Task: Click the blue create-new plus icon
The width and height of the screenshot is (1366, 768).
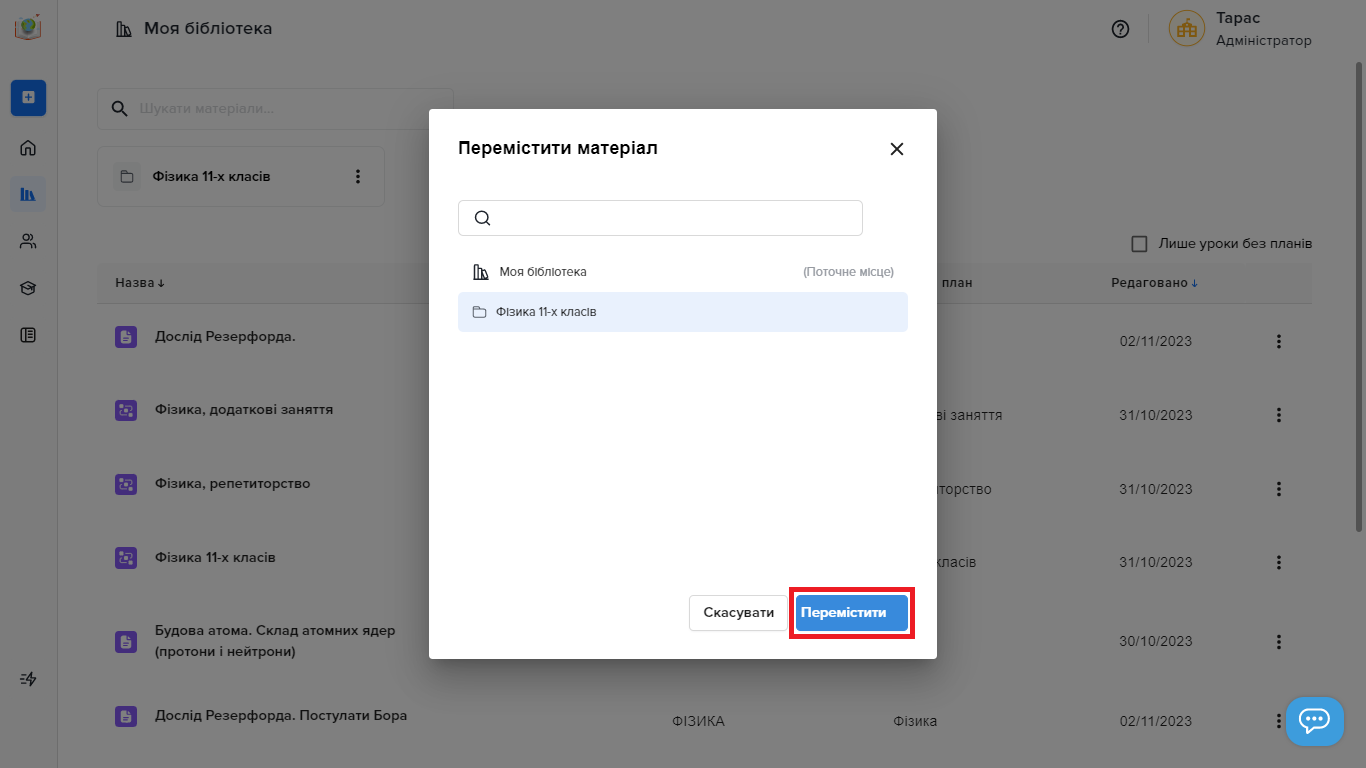Action: [x=28, y=97]
